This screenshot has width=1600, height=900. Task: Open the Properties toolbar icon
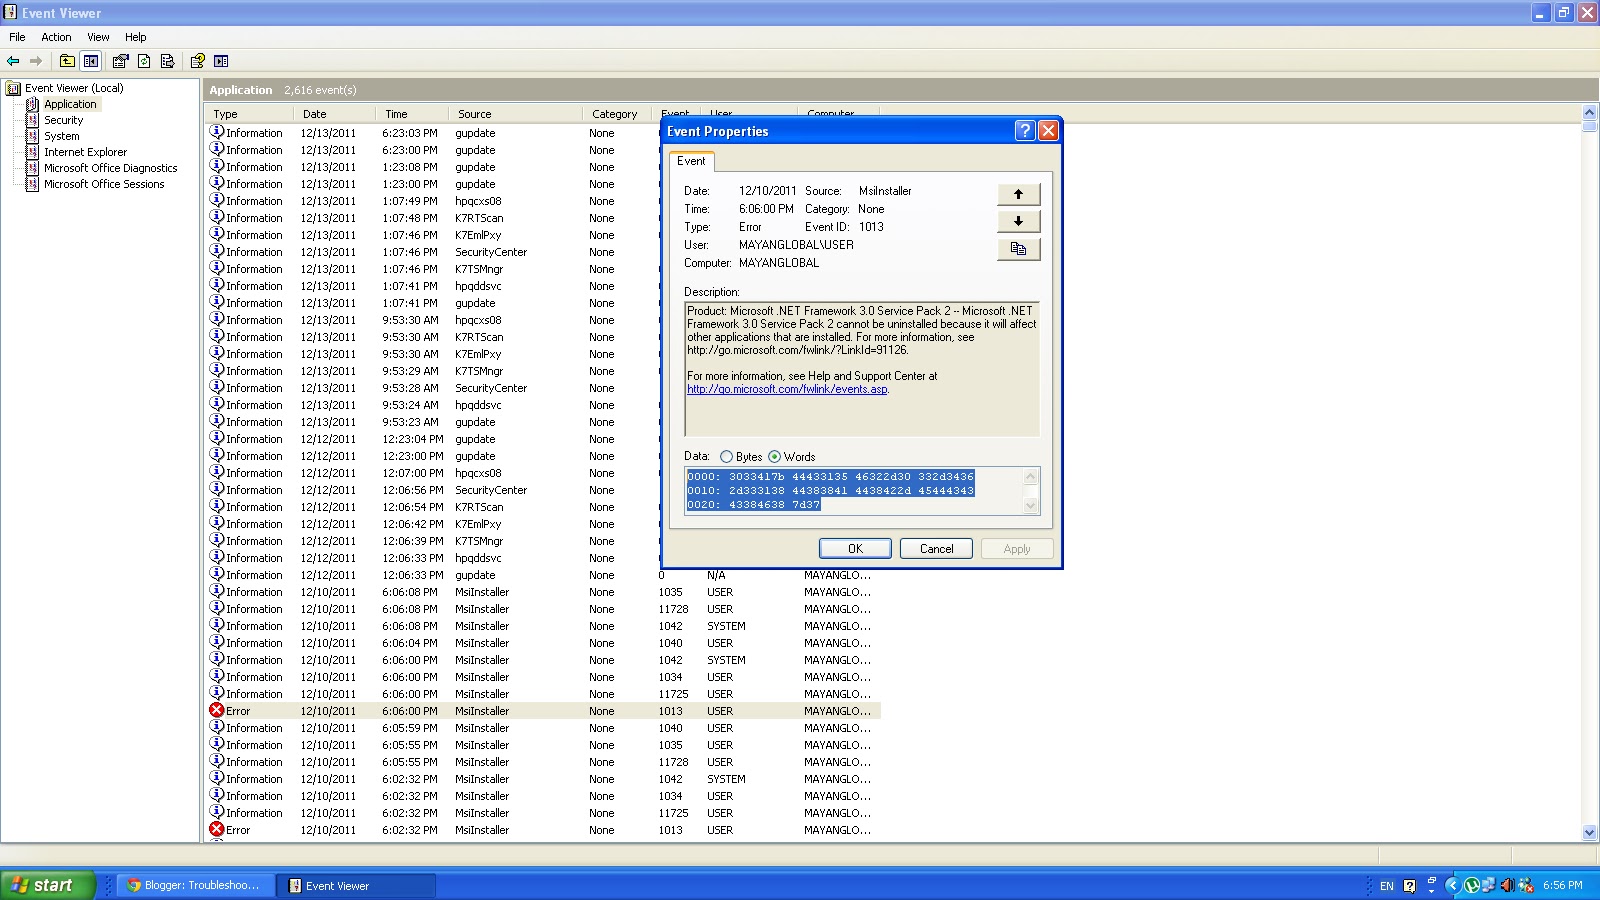121,61
